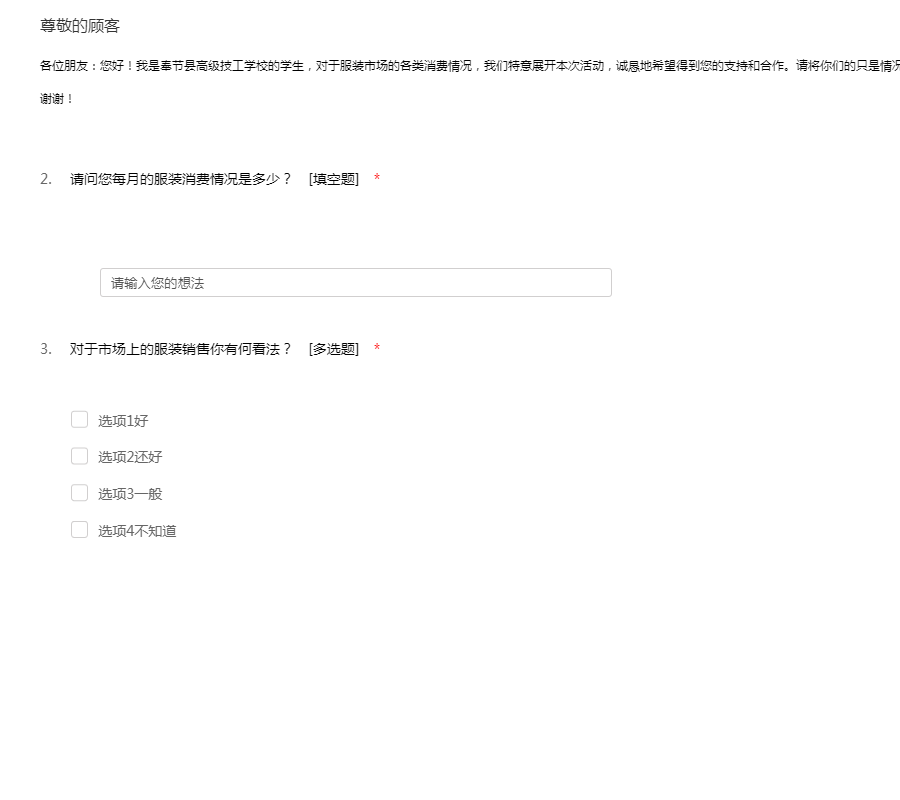Image resolution: width=900 pixels, height=800 pixels.
Task: Click the question 2 title about monthly clothing spending
Action: tap(180, 179)
